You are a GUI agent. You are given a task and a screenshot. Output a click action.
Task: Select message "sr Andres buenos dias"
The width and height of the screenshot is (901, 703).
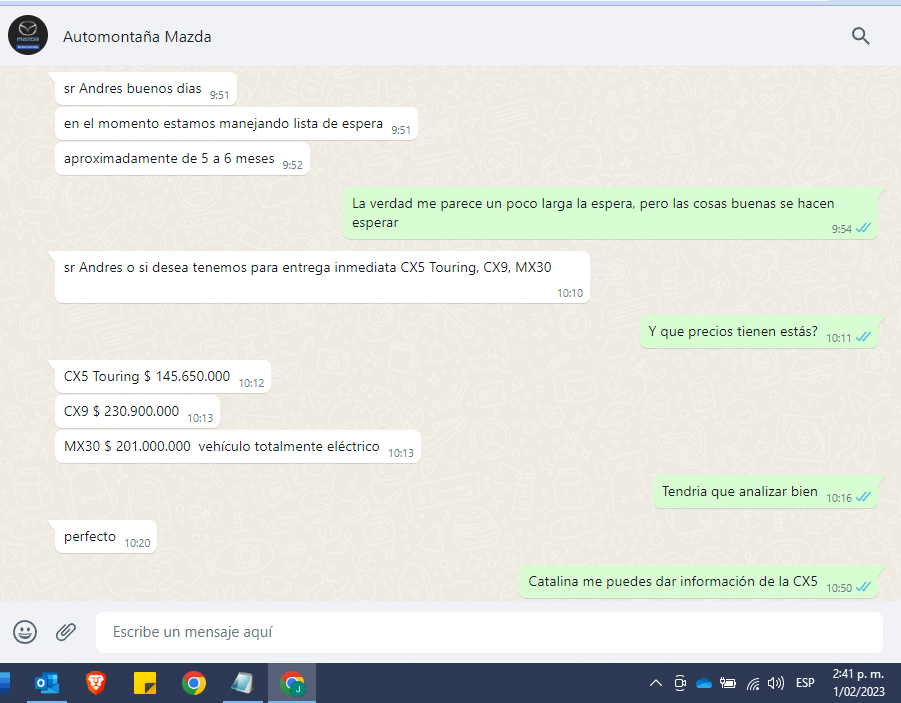click(x=146, y=89)
